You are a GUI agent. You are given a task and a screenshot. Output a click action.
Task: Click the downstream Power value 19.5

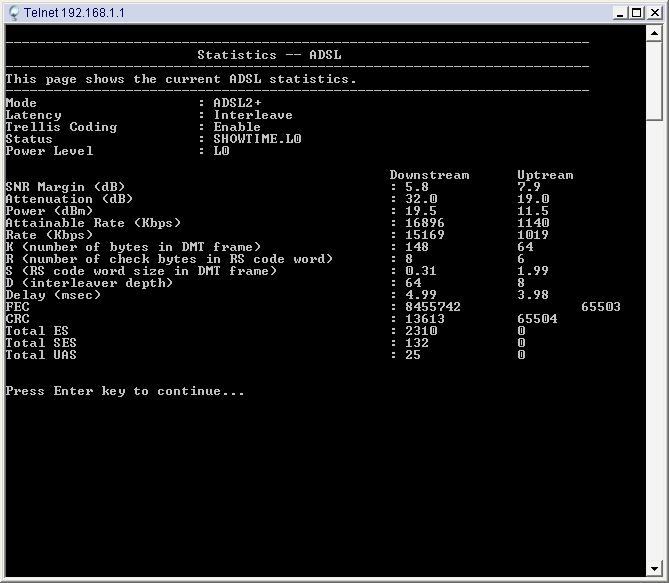pos(421,211)
